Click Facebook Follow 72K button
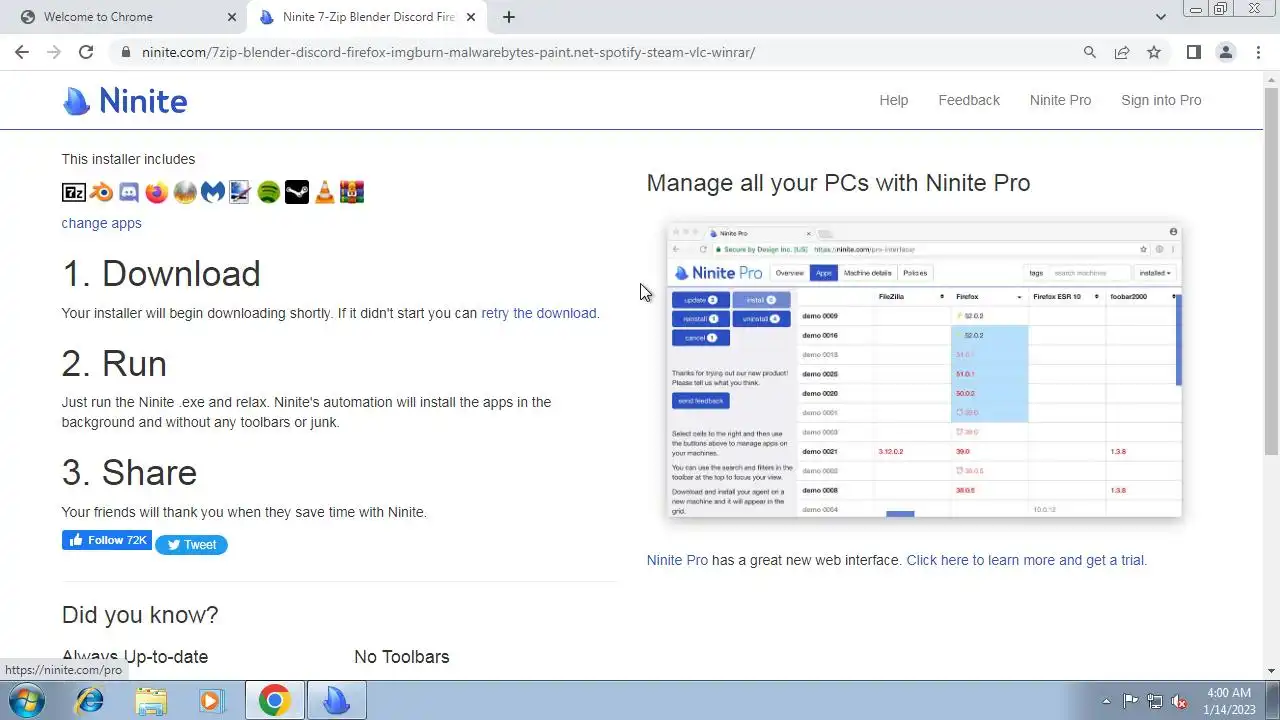Viewport: 1280px width, 720px height. point(107,540)
